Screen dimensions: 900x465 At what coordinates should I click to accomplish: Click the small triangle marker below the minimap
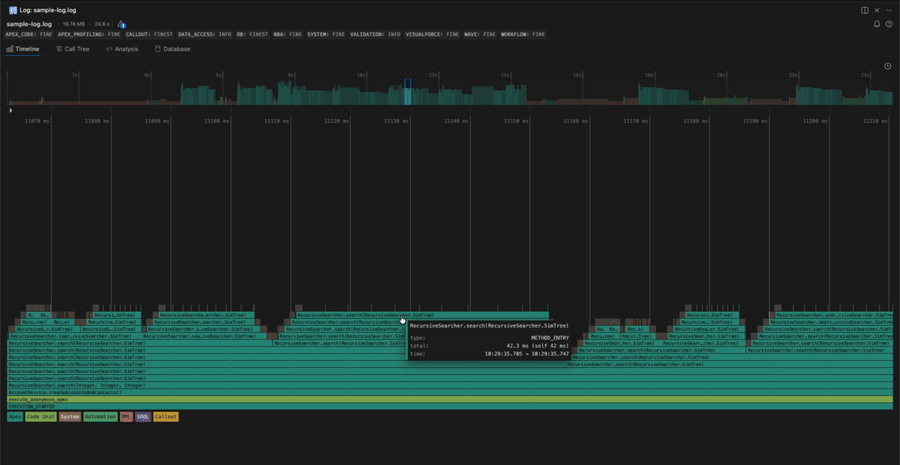(10, 110)
